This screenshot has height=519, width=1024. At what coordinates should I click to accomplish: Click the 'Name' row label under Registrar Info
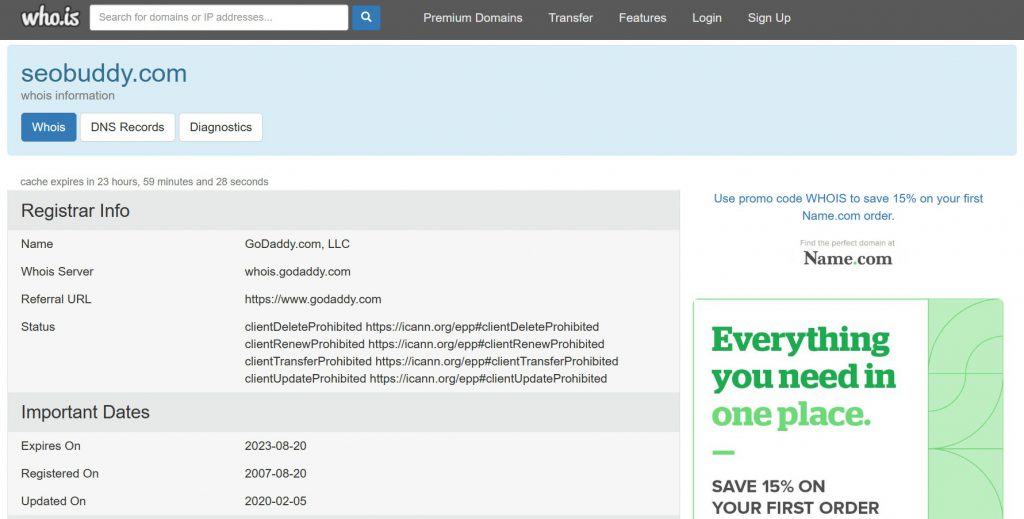[x=37, y=244]
